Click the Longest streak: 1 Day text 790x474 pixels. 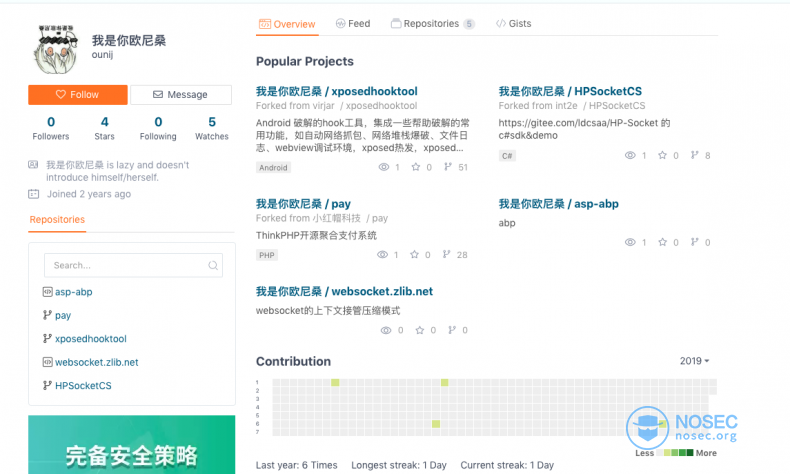(x=399, y=465)
